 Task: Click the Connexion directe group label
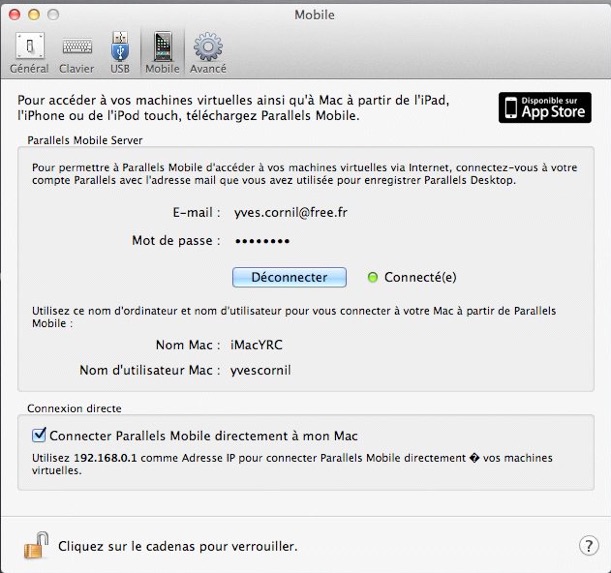click(74, 409)
